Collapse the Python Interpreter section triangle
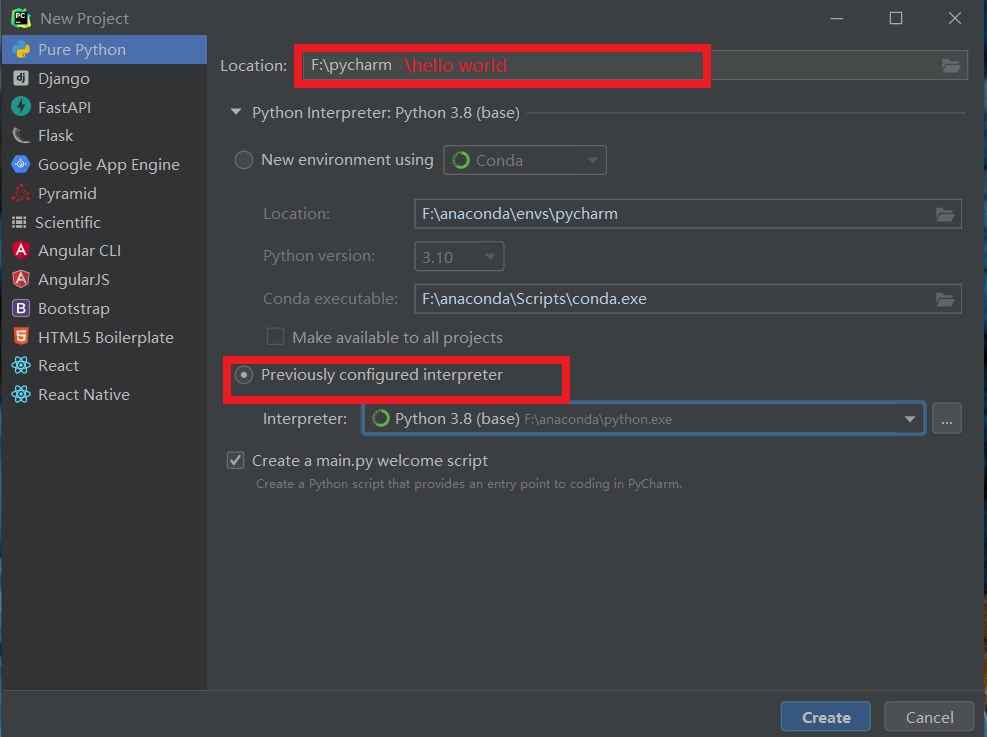The width and height of the screenshot is (987, 737). point(236,112)
